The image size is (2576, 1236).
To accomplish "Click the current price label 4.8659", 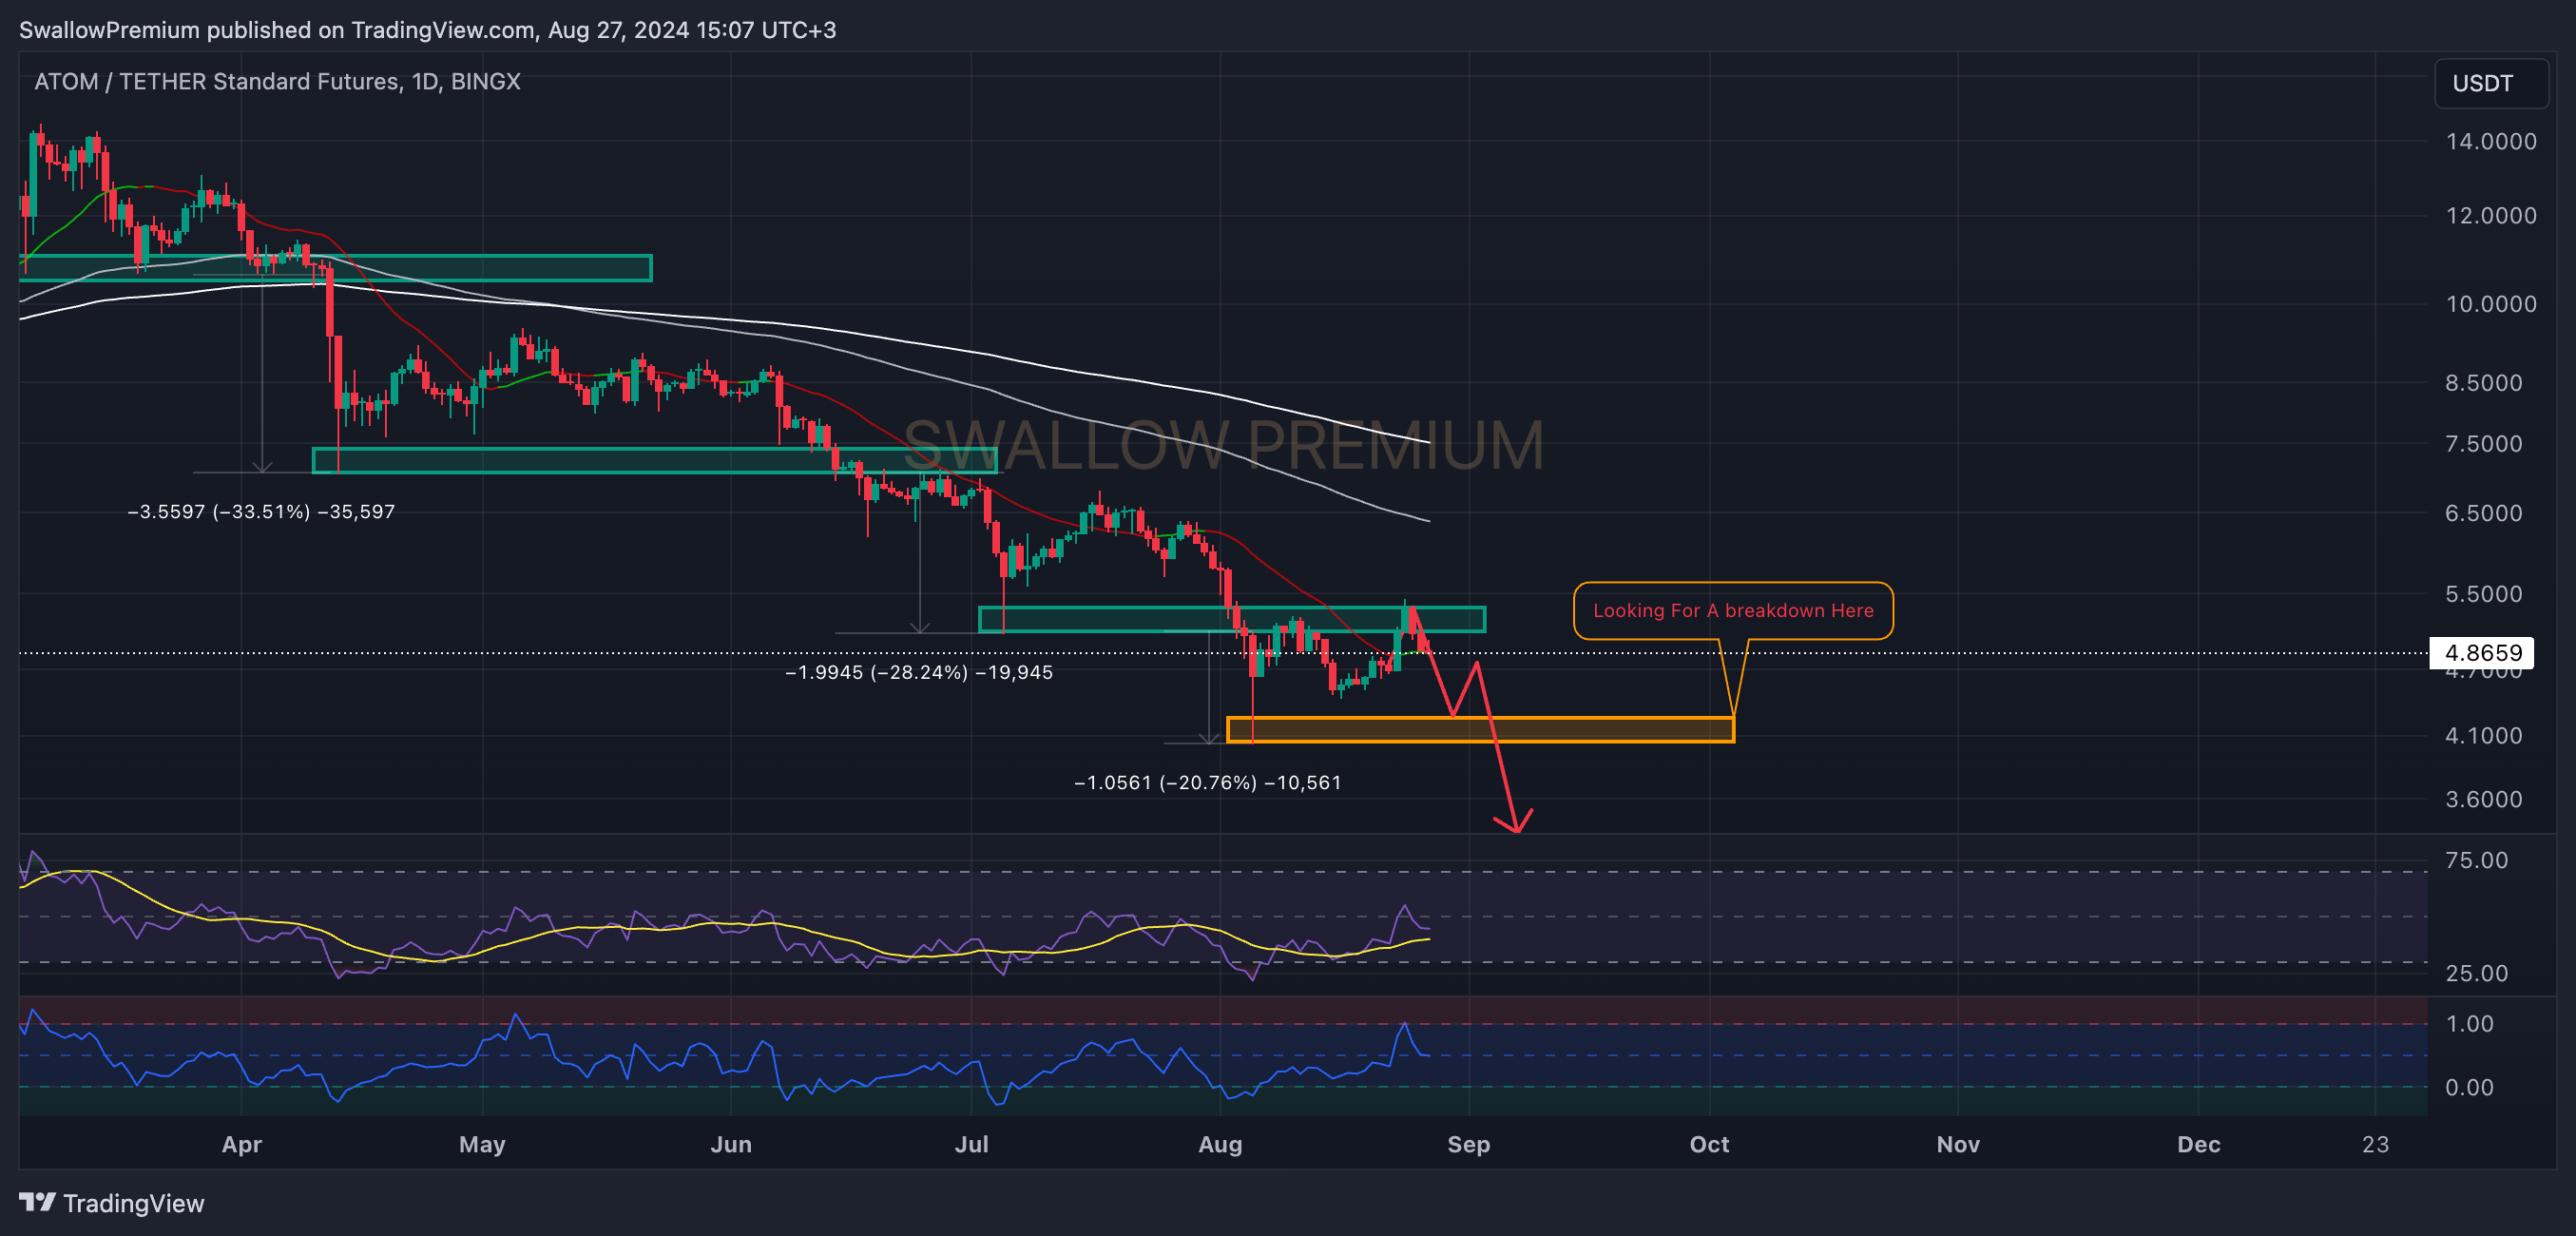I will 2482,653.
